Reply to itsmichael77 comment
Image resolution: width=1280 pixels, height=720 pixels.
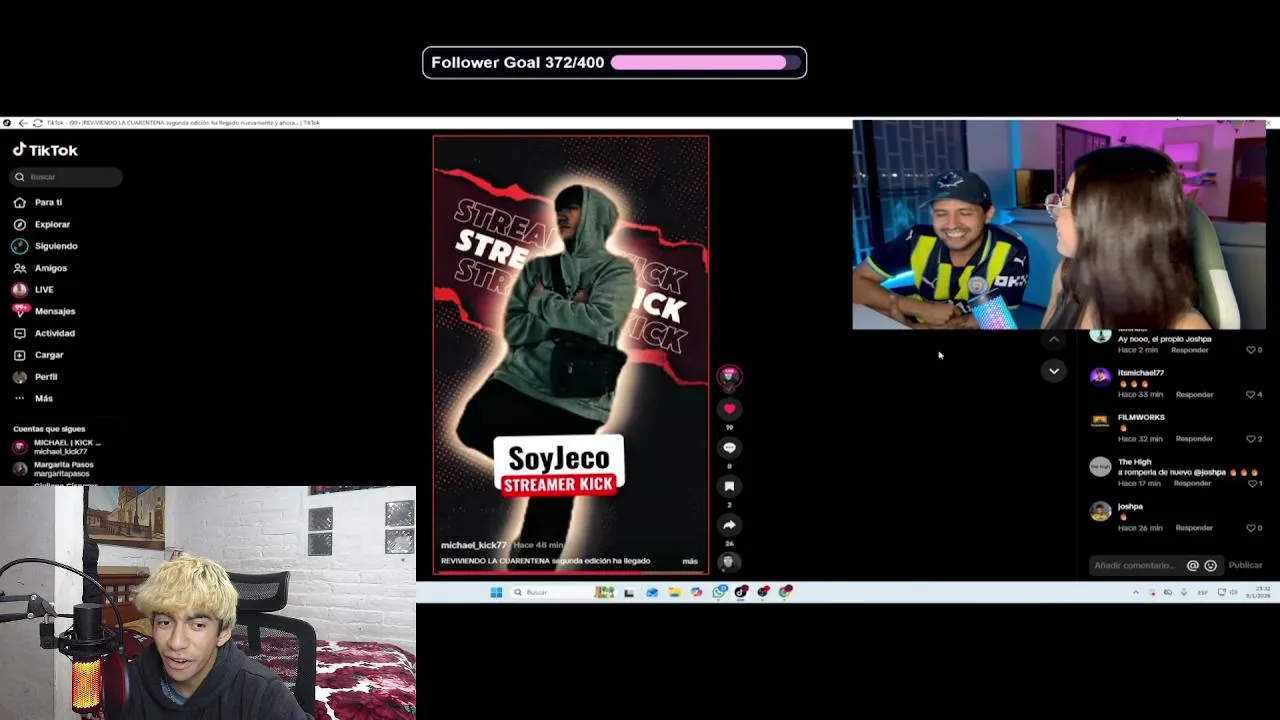pos(1194,394)
